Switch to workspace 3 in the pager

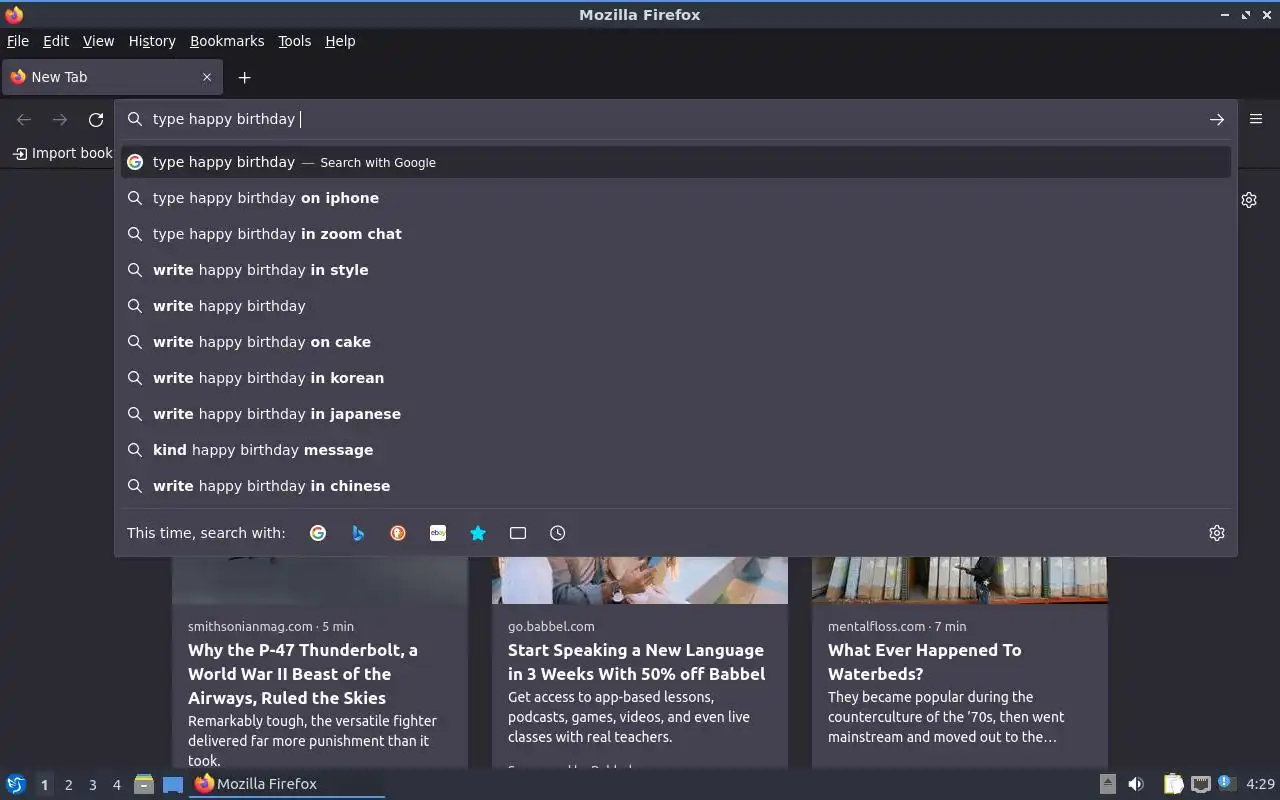point(92,785)
